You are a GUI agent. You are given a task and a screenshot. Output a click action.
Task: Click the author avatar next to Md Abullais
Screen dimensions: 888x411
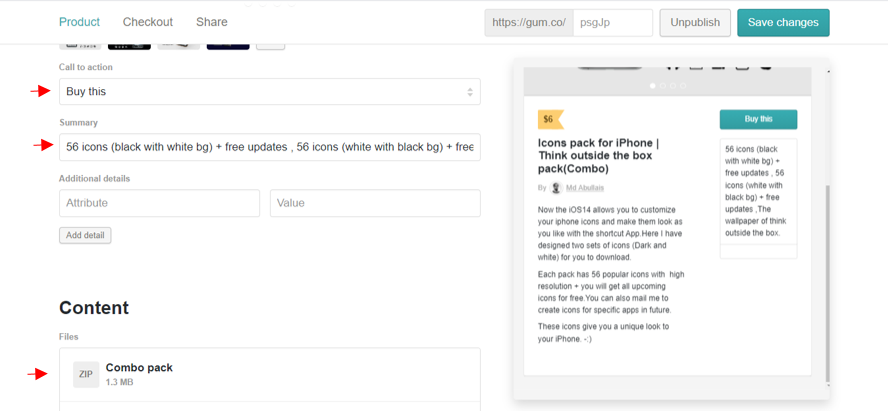(556, 188)
